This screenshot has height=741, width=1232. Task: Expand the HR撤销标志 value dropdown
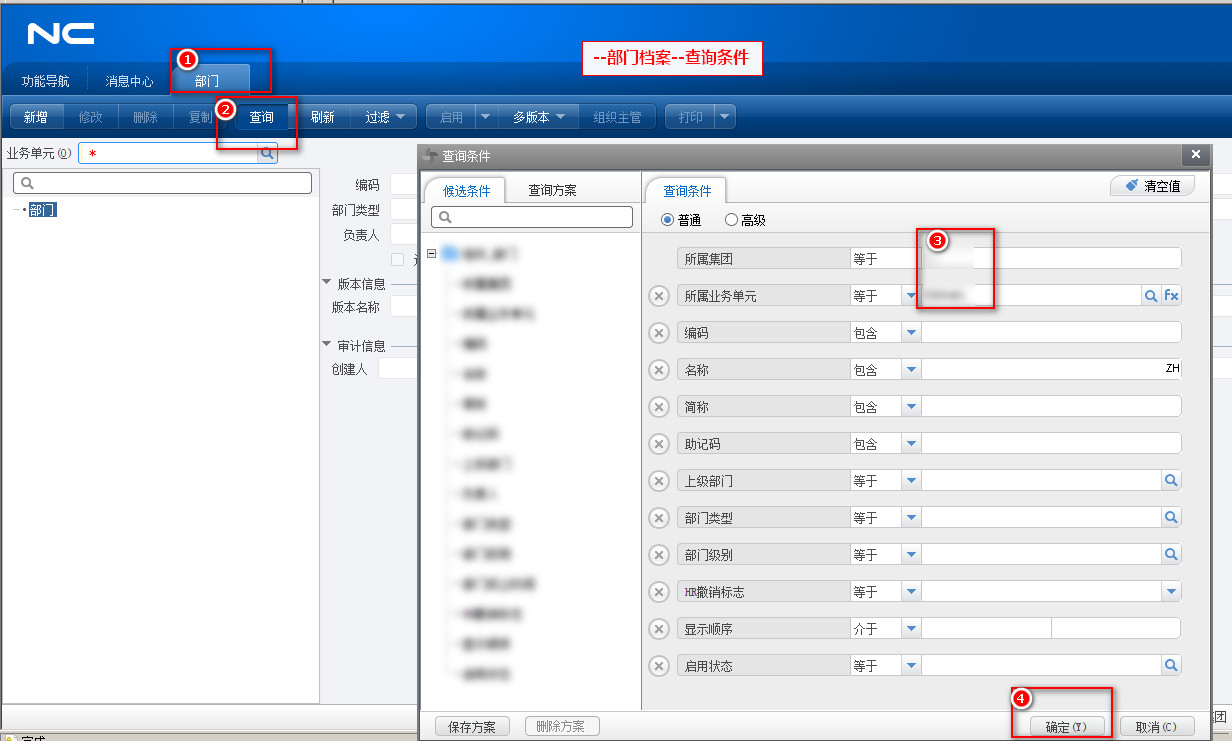click(x=1171, y=592)
